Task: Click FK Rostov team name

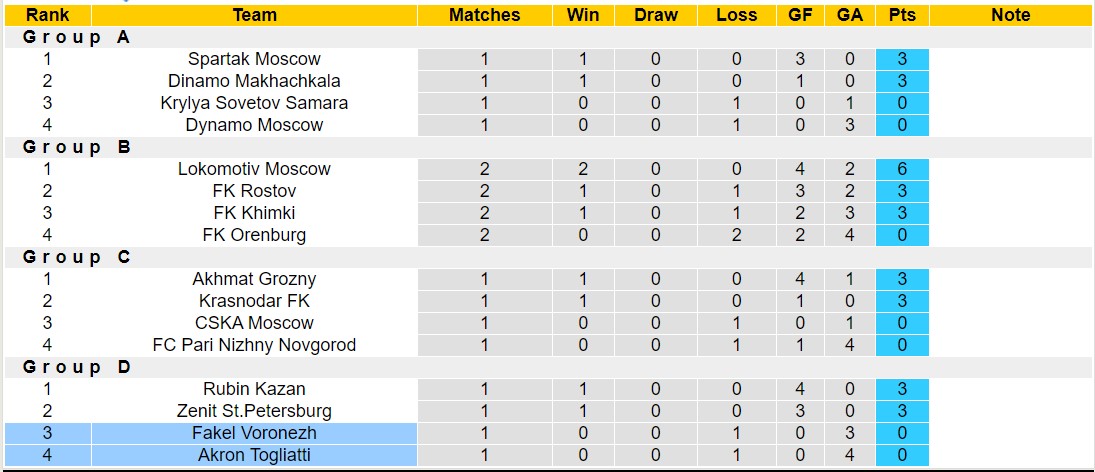Action: [x=254, y=191]
